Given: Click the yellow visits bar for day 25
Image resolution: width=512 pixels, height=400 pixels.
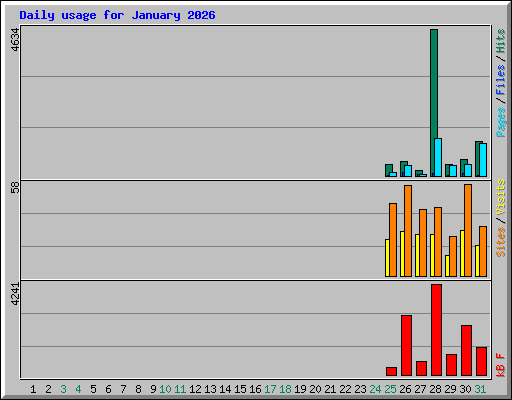Looking at the screenshot, I should coord(387,258).
